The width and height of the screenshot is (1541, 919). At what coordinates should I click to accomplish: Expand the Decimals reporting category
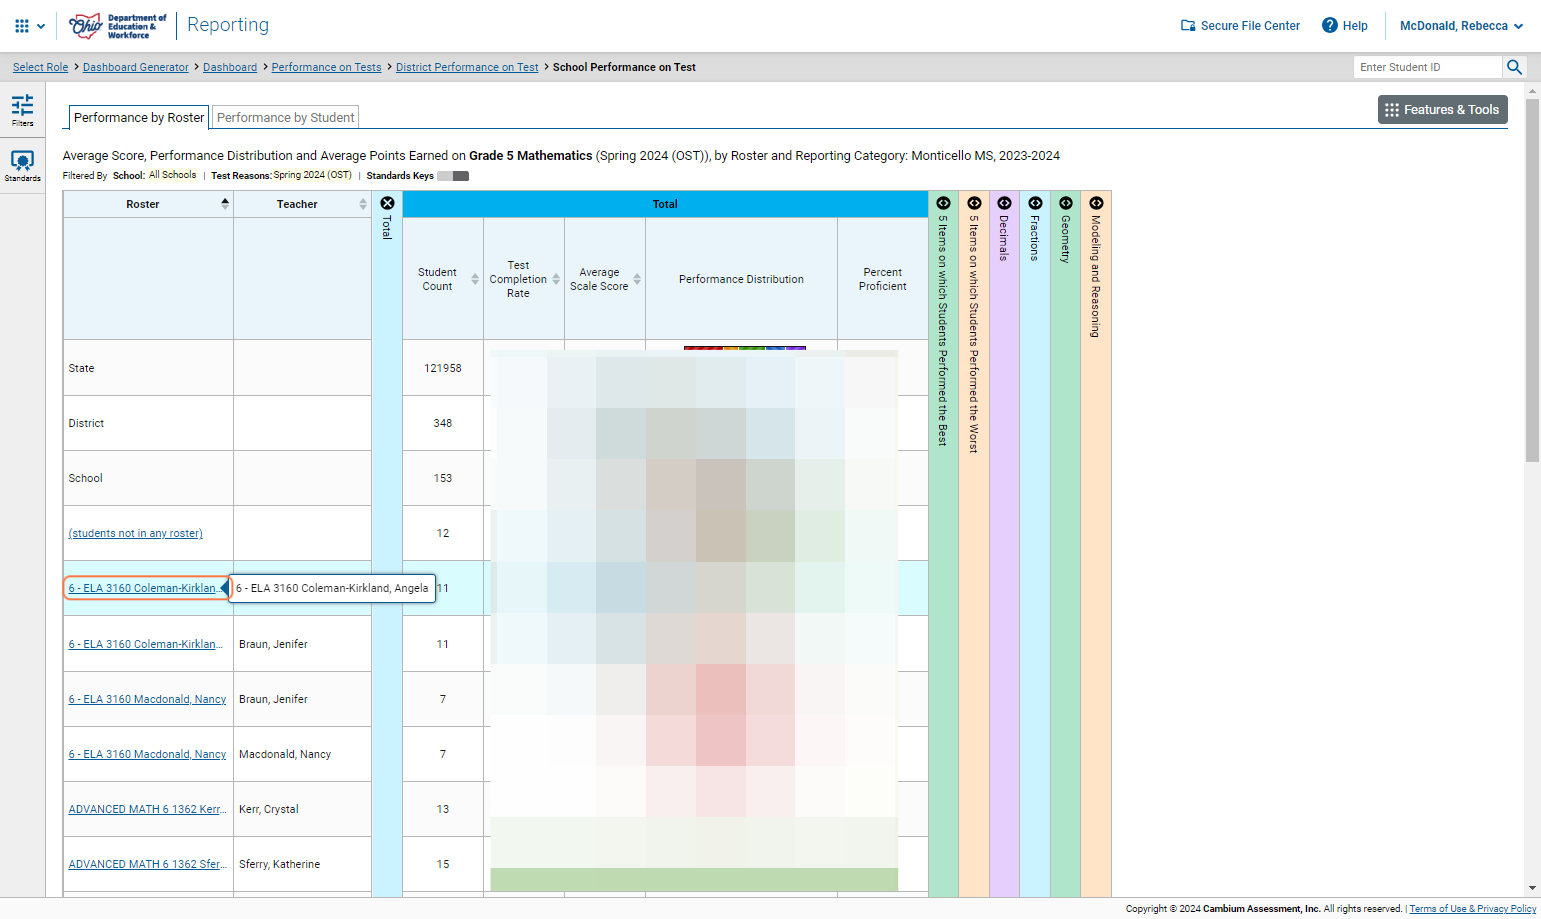(x=1004, y=203)
